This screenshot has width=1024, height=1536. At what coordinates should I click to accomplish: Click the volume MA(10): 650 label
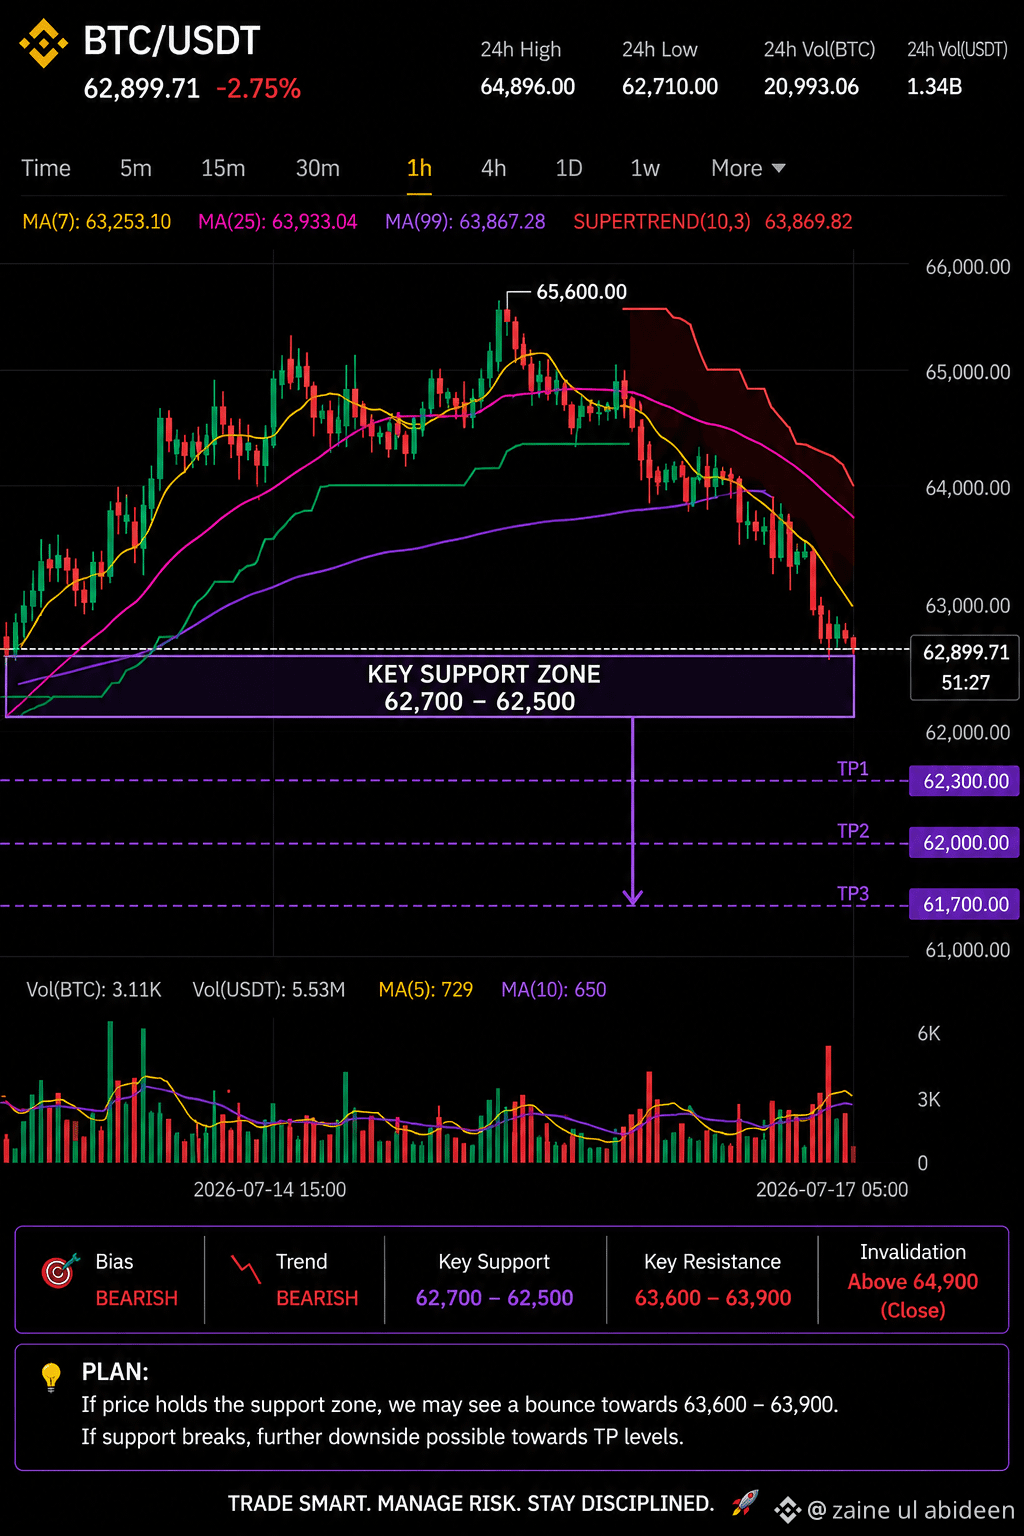(x=554, y=990)
